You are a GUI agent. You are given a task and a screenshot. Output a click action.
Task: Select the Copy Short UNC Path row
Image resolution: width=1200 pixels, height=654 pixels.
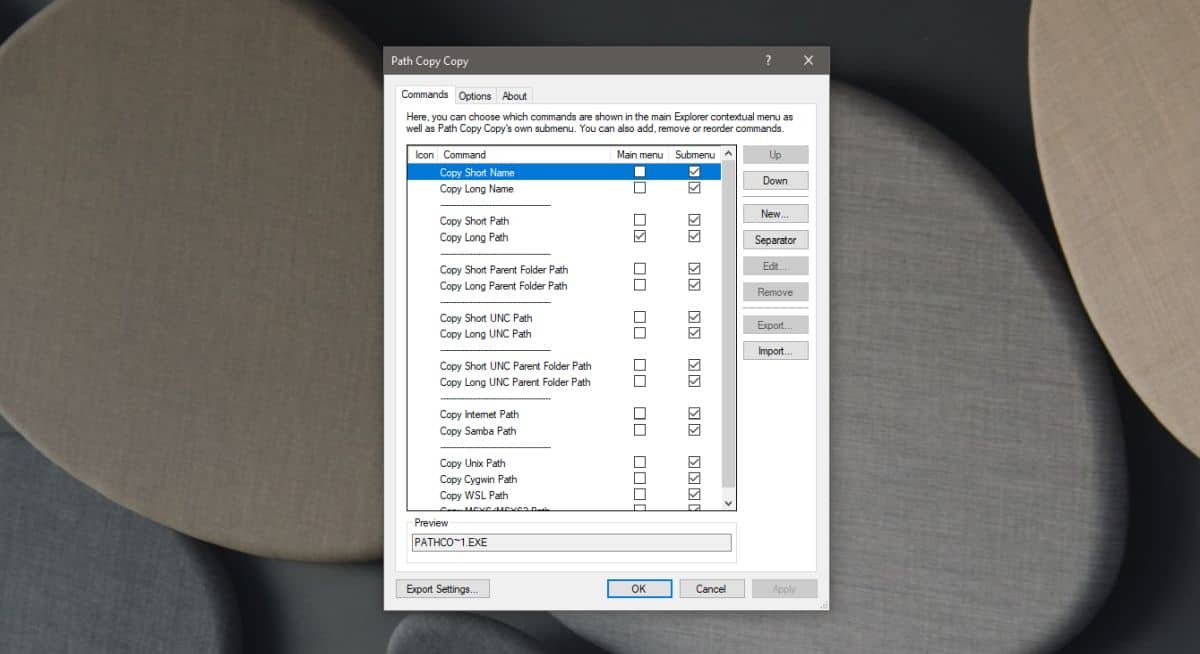click(563, 317)
